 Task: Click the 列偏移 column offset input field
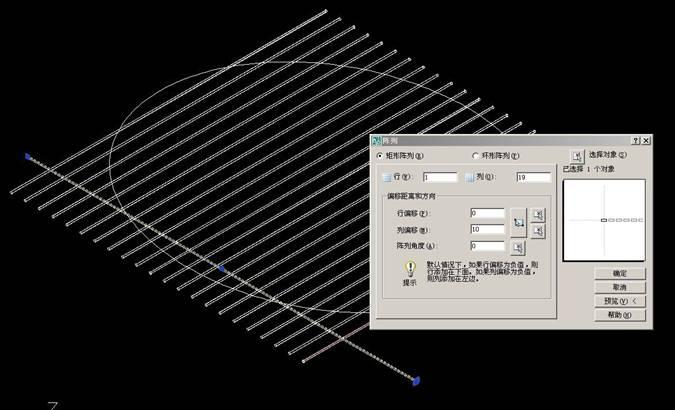coord(487,229)
